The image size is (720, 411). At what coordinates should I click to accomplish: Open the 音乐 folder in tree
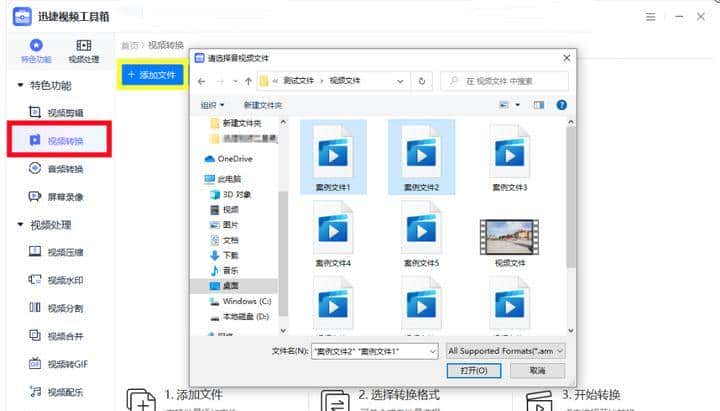pyautogui.click(x=225, y=270)
